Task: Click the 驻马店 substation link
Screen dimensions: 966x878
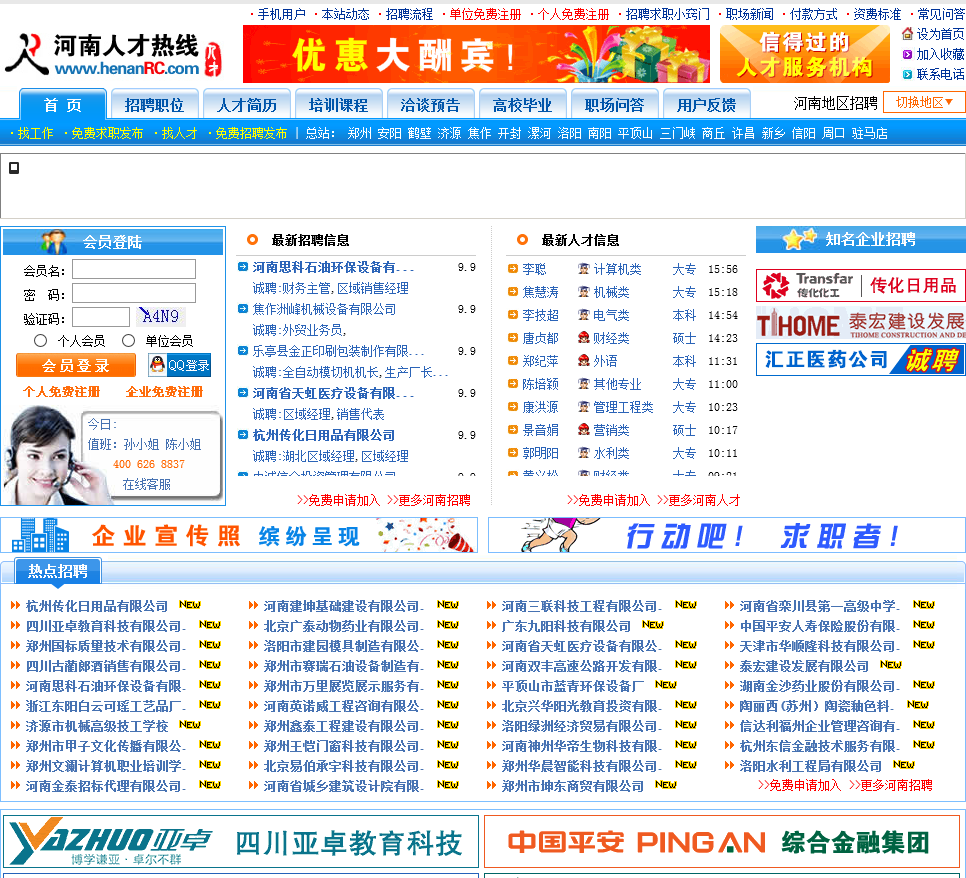Action: pyautogui.click(x=869, y=133)
